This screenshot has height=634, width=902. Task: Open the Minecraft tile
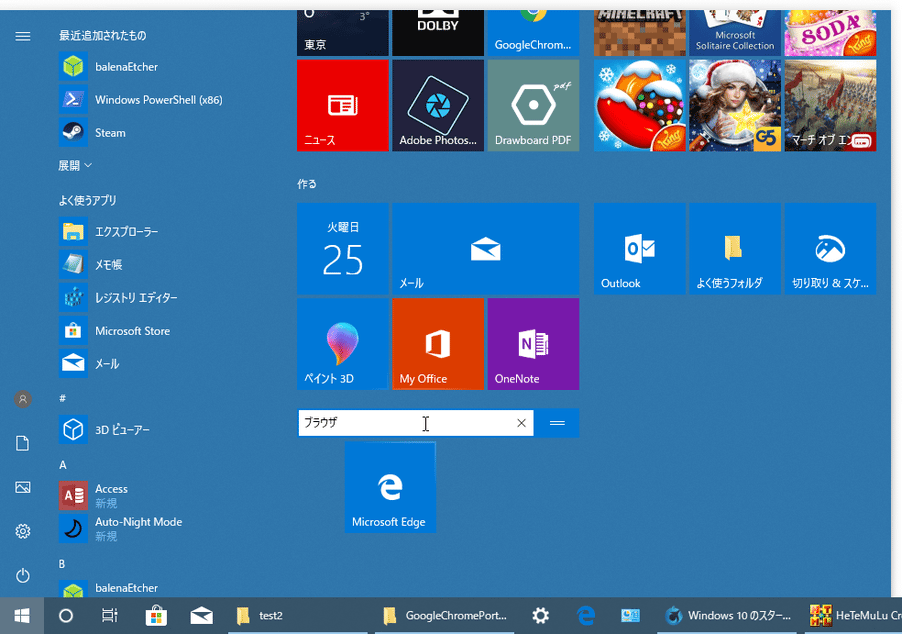[640, 33]
